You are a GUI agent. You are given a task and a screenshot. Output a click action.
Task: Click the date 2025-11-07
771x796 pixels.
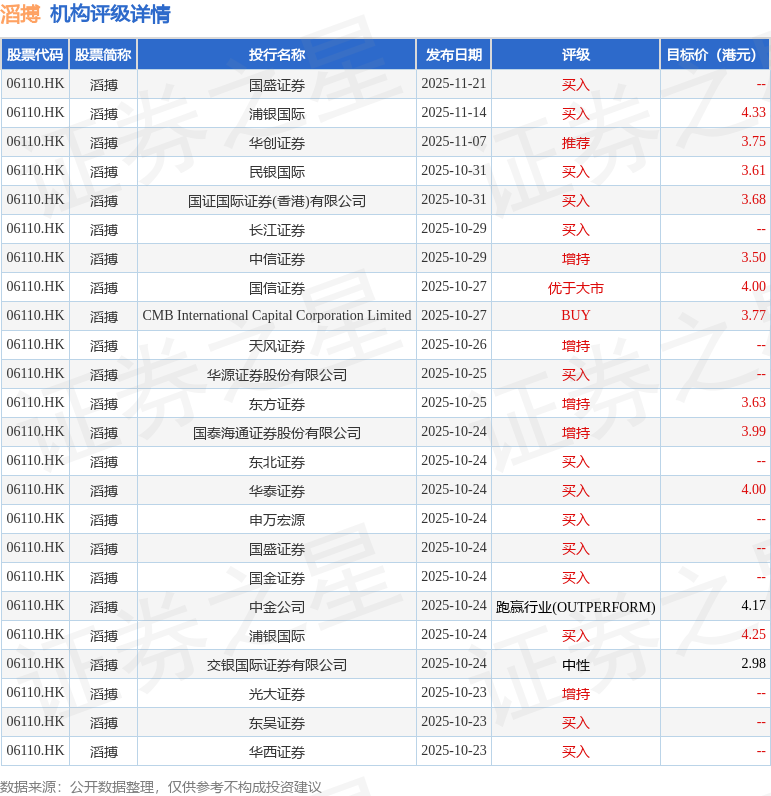click(x=454, y=142)
